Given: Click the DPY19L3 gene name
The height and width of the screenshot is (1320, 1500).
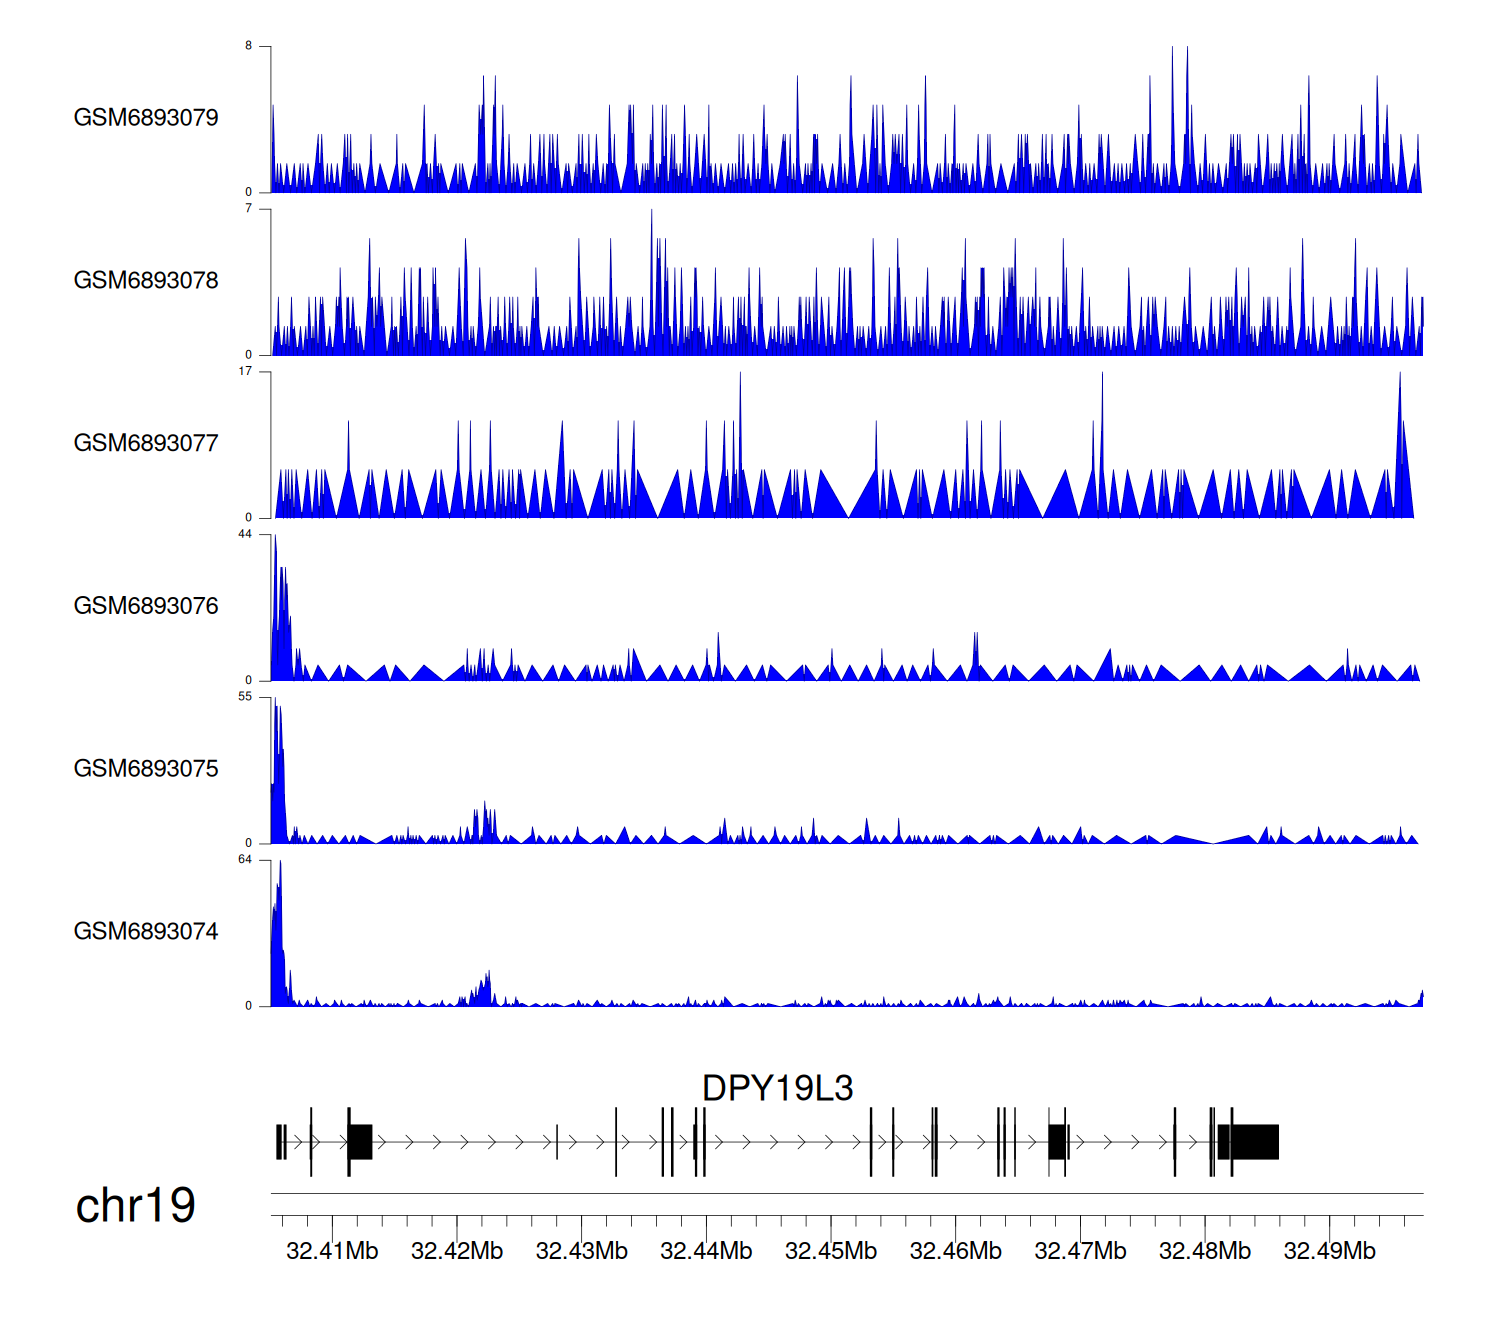Looking at the screenshot, I should tap(777, 1088).
